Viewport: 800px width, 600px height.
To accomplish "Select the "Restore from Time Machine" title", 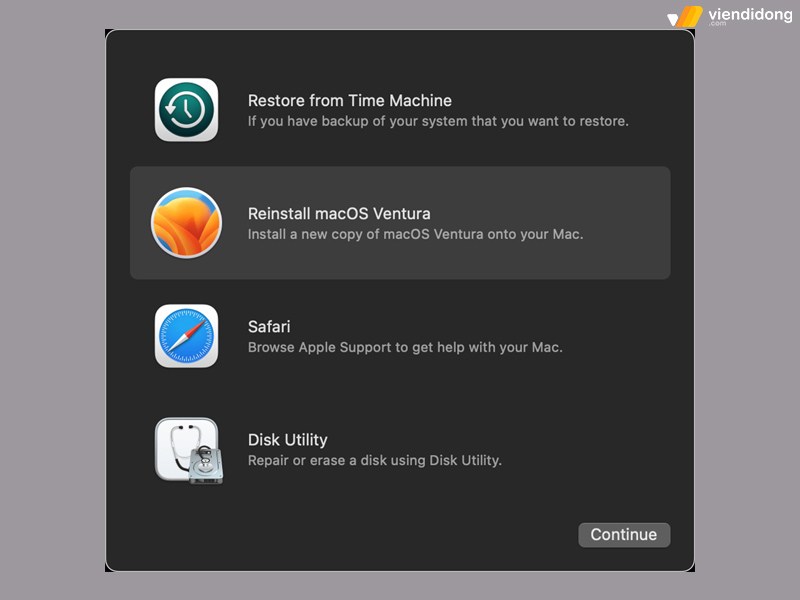I will pyautogui.click(x=349, y=101).
